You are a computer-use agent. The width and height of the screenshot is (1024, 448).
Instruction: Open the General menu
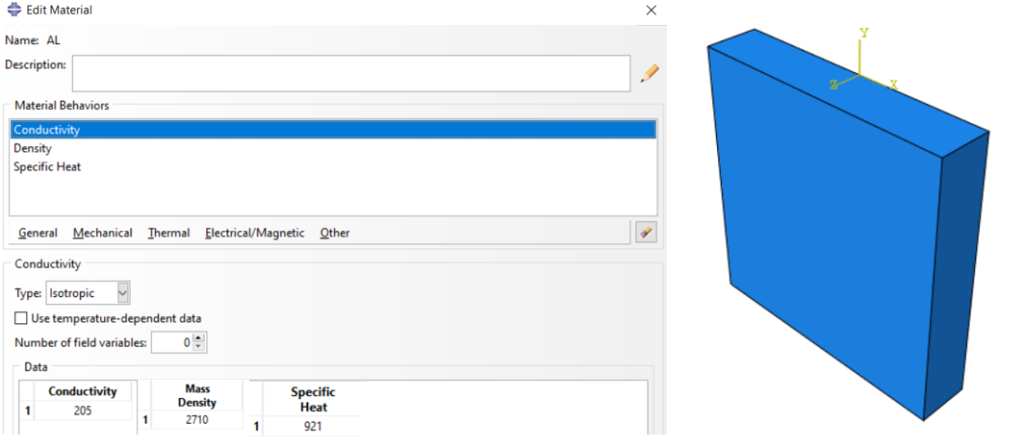(x=38, y=233)
